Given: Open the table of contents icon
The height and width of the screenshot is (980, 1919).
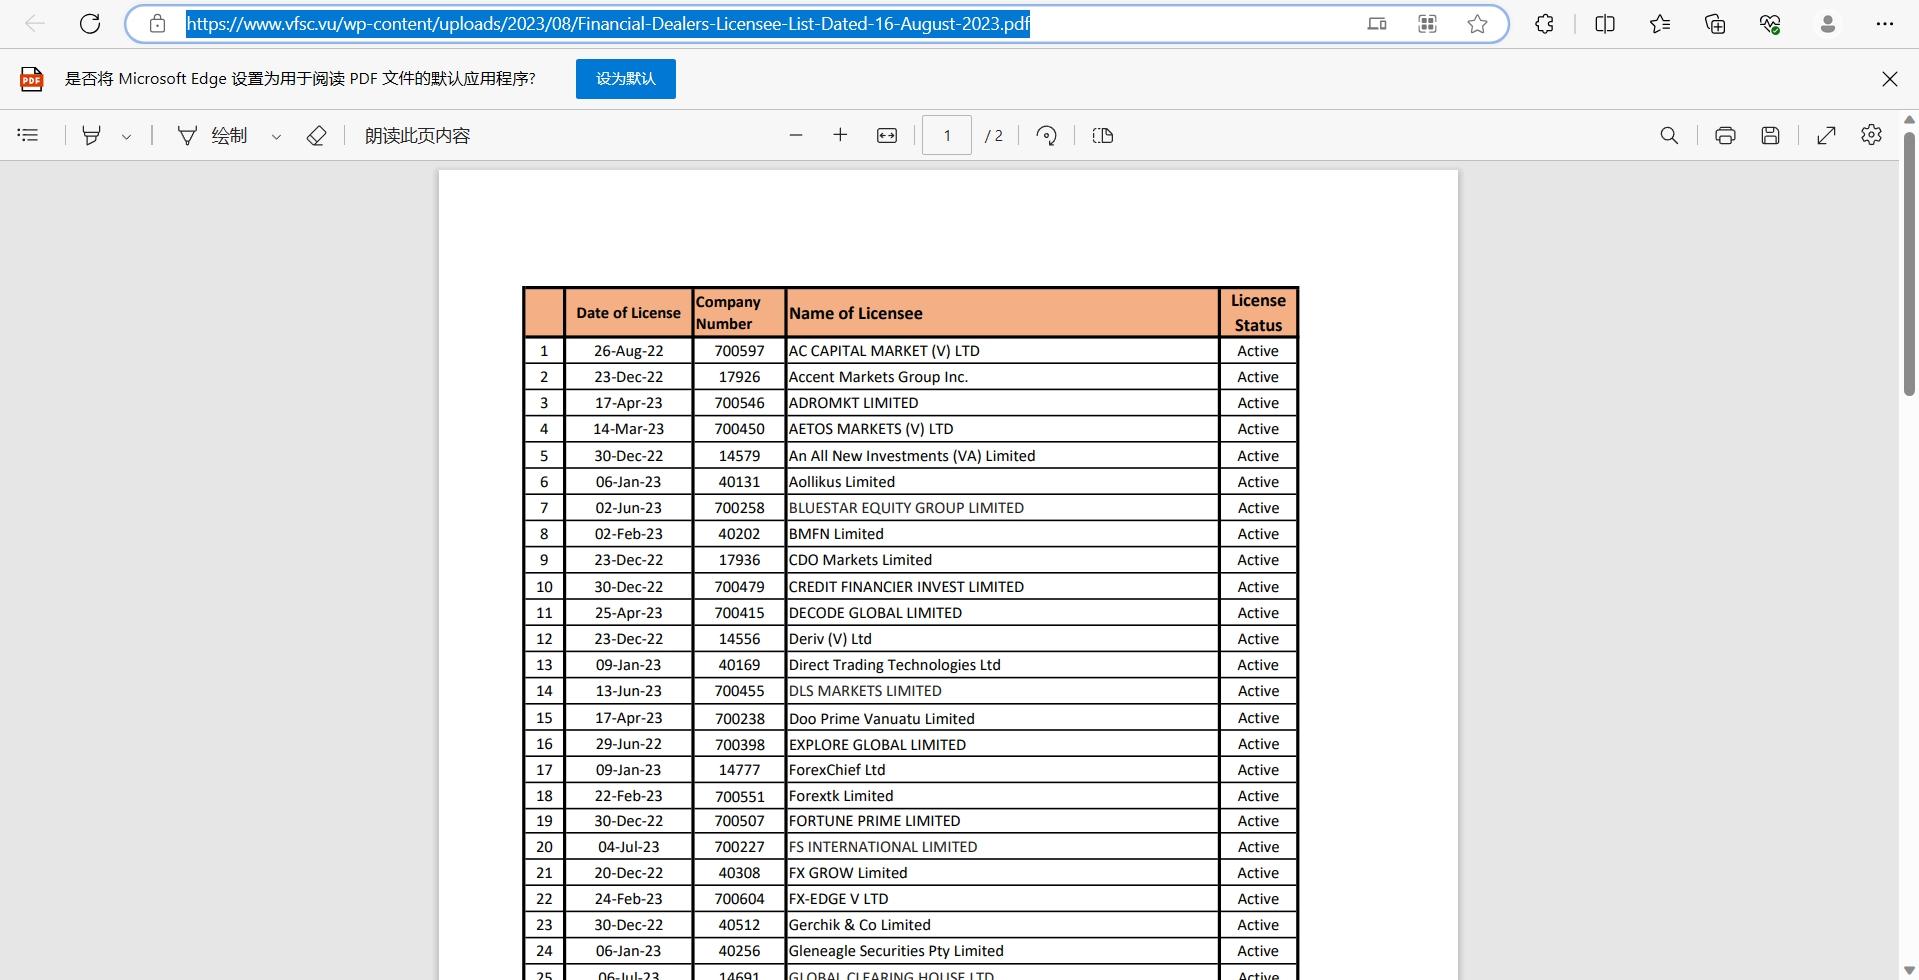Looking at the screenshot, I should pyautogui.click(x=28, y=135).
